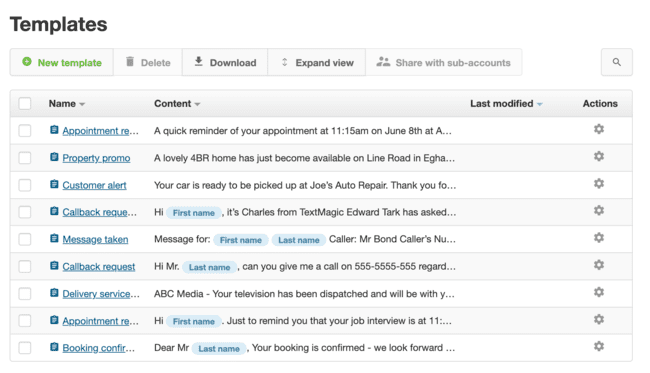Open the Delivery service actions gear
Screen dimensions: 650x373
(599, 292)
